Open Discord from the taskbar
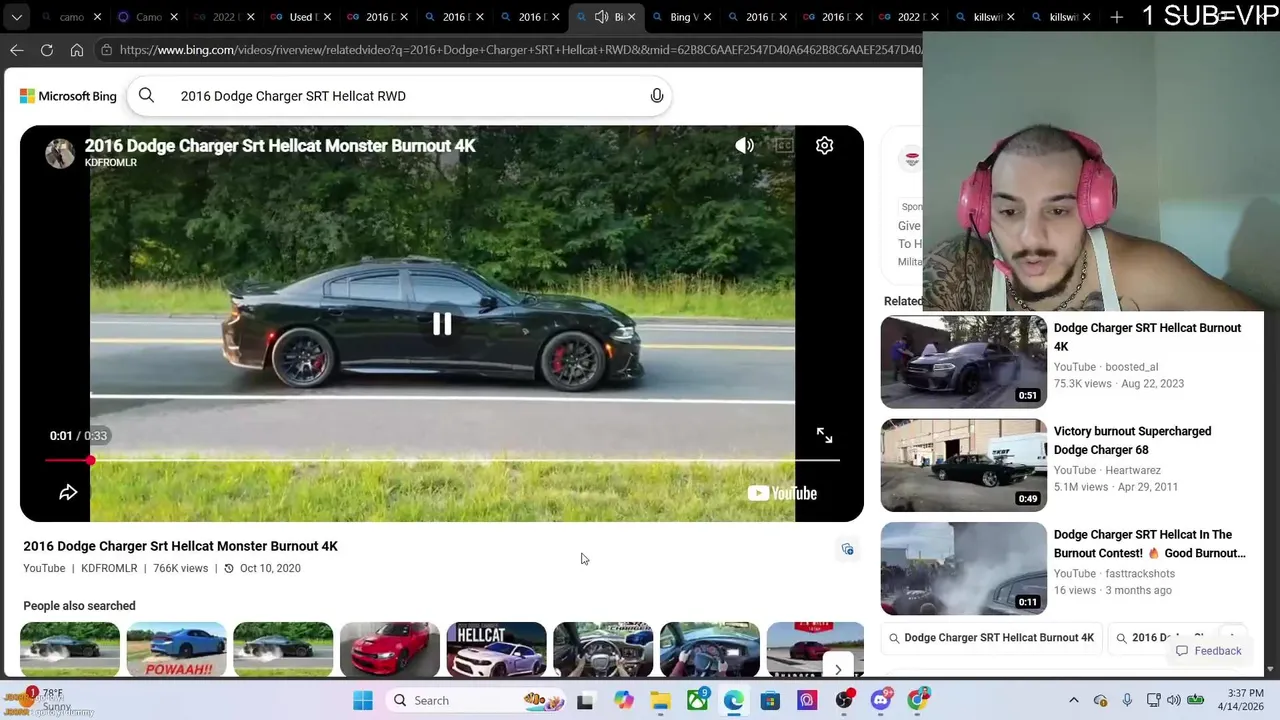Image resolution: width=1280 pixels, height=720 pixels. pyautogui.click(x=880, y=700)
